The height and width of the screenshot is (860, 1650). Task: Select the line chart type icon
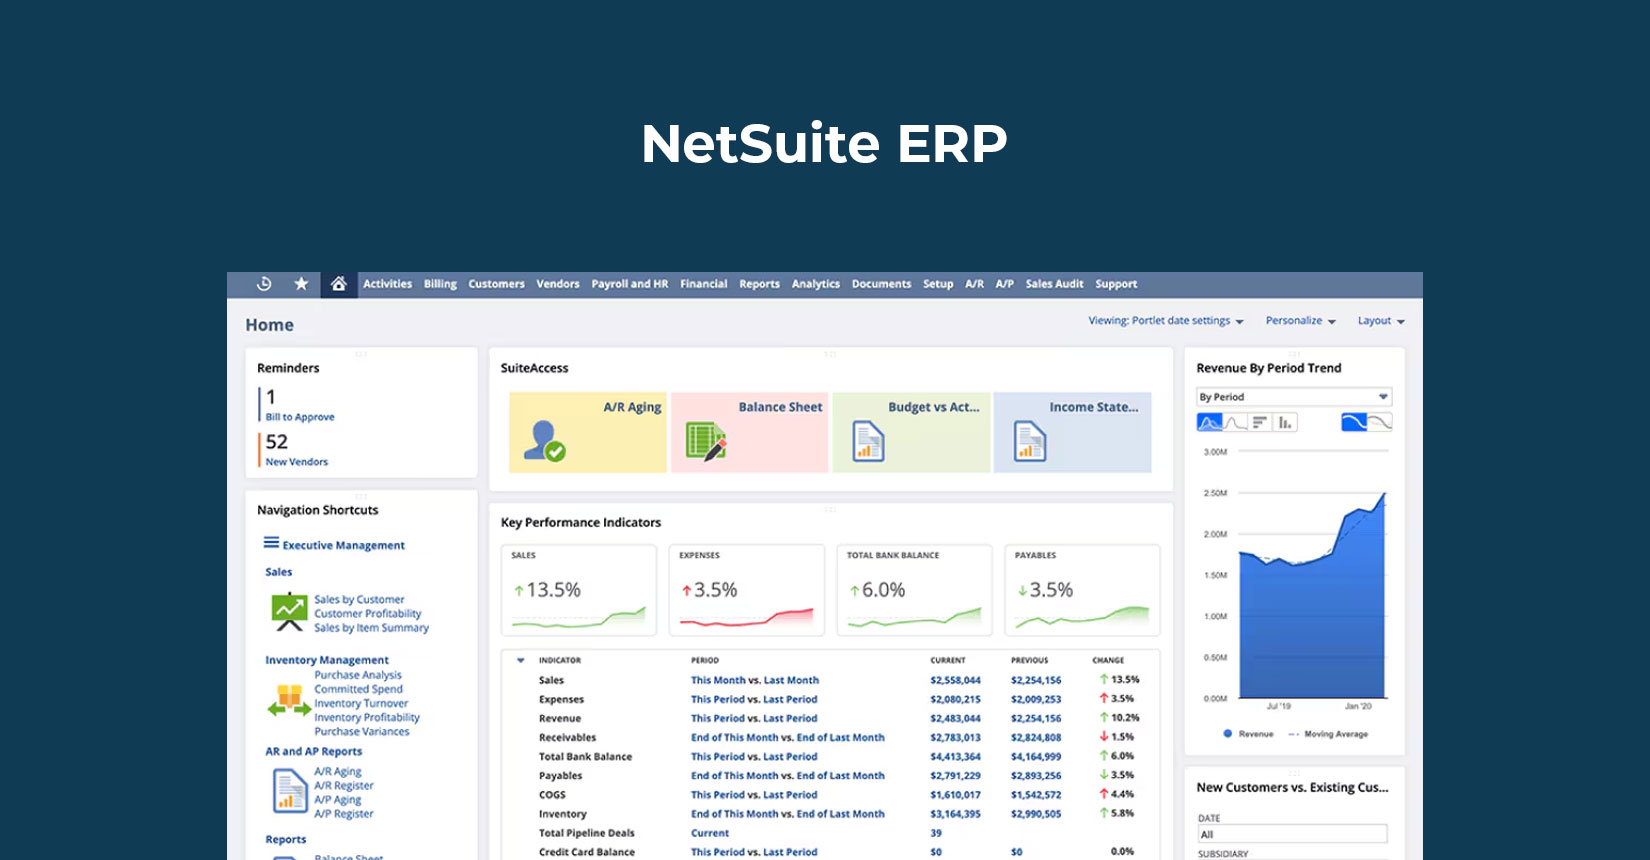pos(1235,422)
